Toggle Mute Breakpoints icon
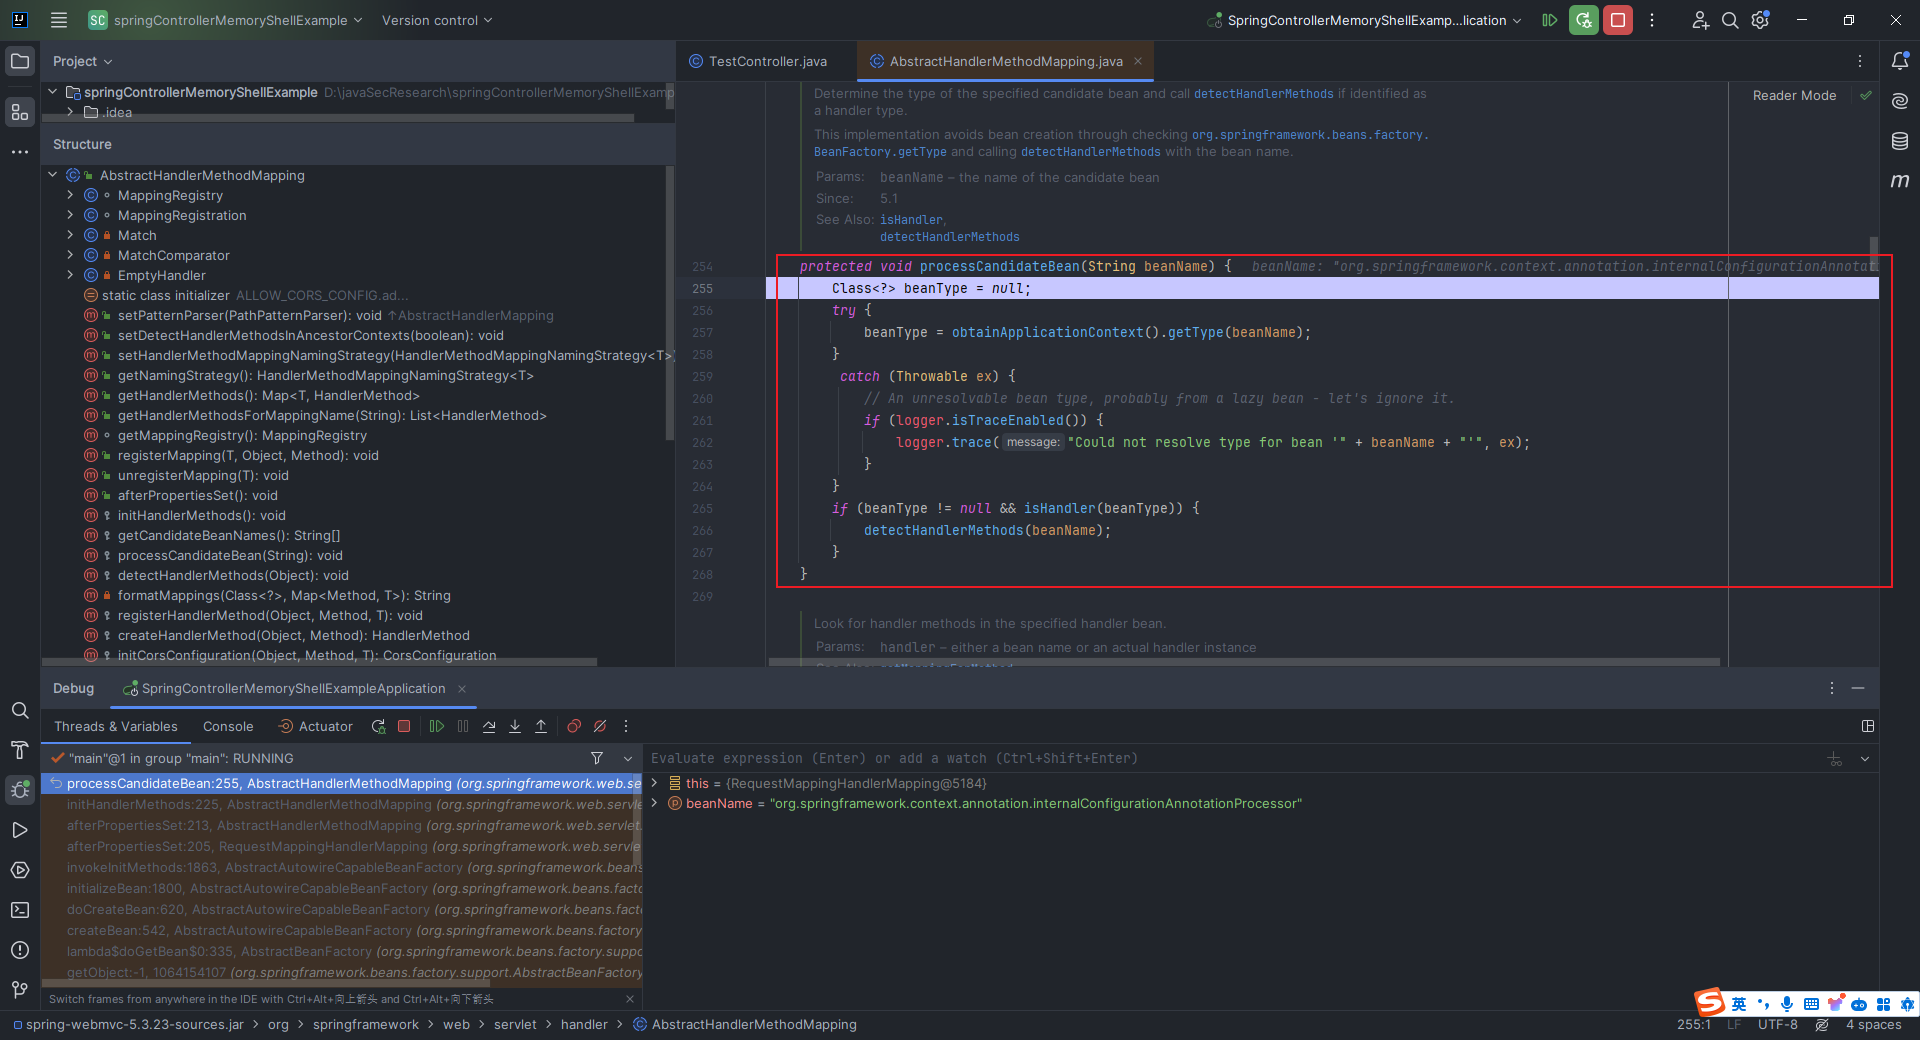The image size is (1920, 1040). [x=600, y=727]
